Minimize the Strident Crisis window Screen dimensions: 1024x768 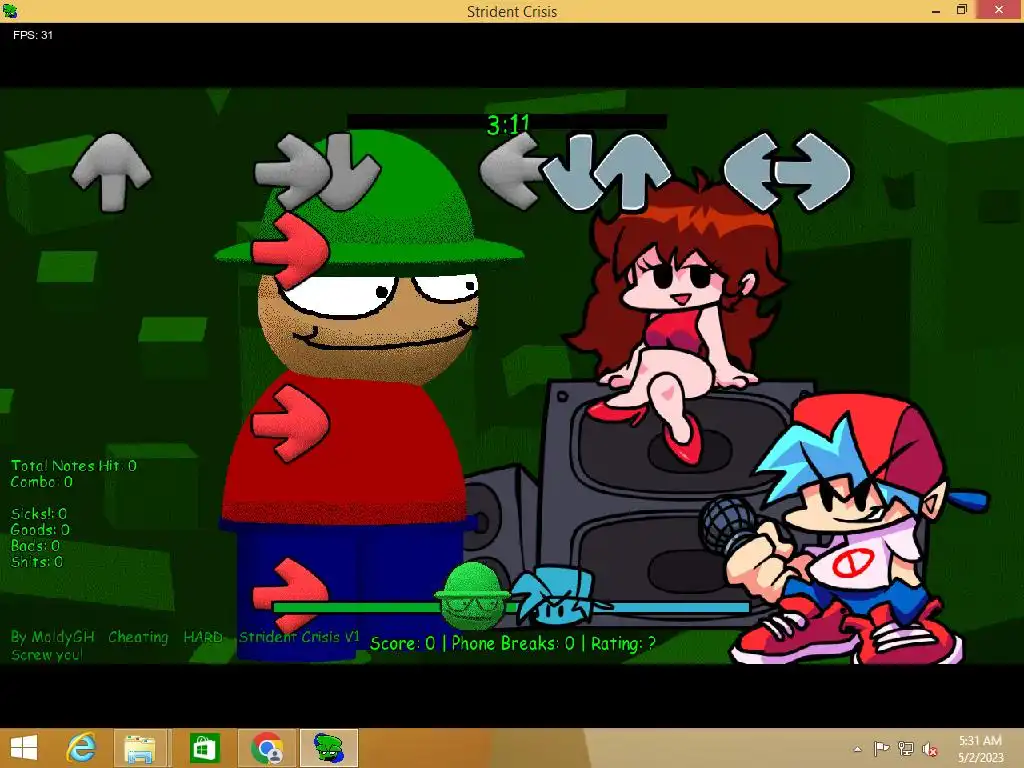click(x=936, y=10)
